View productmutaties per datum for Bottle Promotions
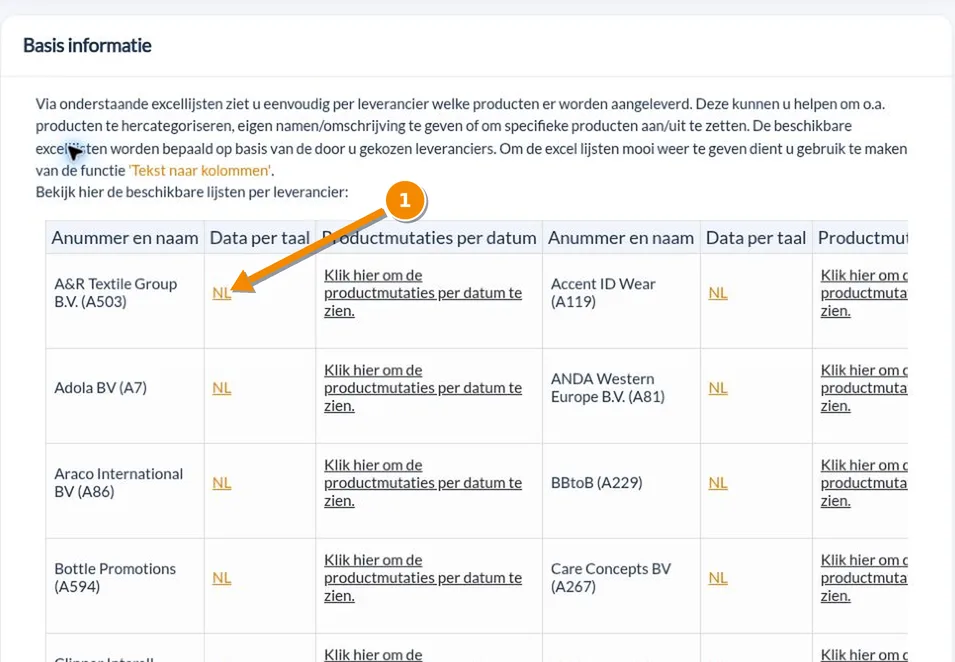955x662 pixels. 423,578
